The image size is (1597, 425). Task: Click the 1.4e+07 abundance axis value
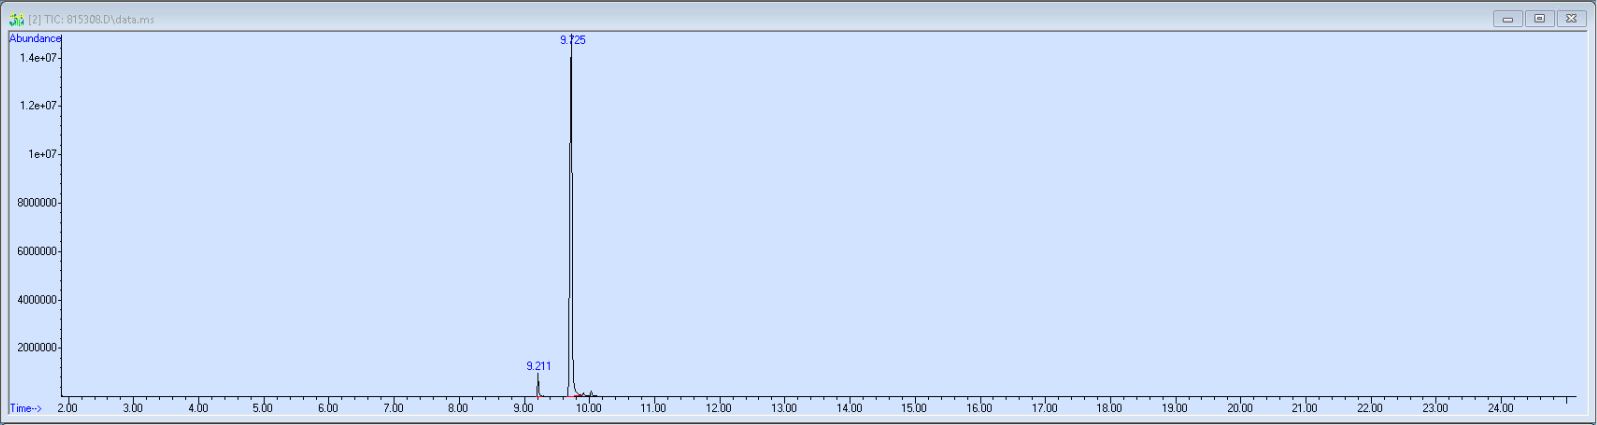click(x=38, y=58)
